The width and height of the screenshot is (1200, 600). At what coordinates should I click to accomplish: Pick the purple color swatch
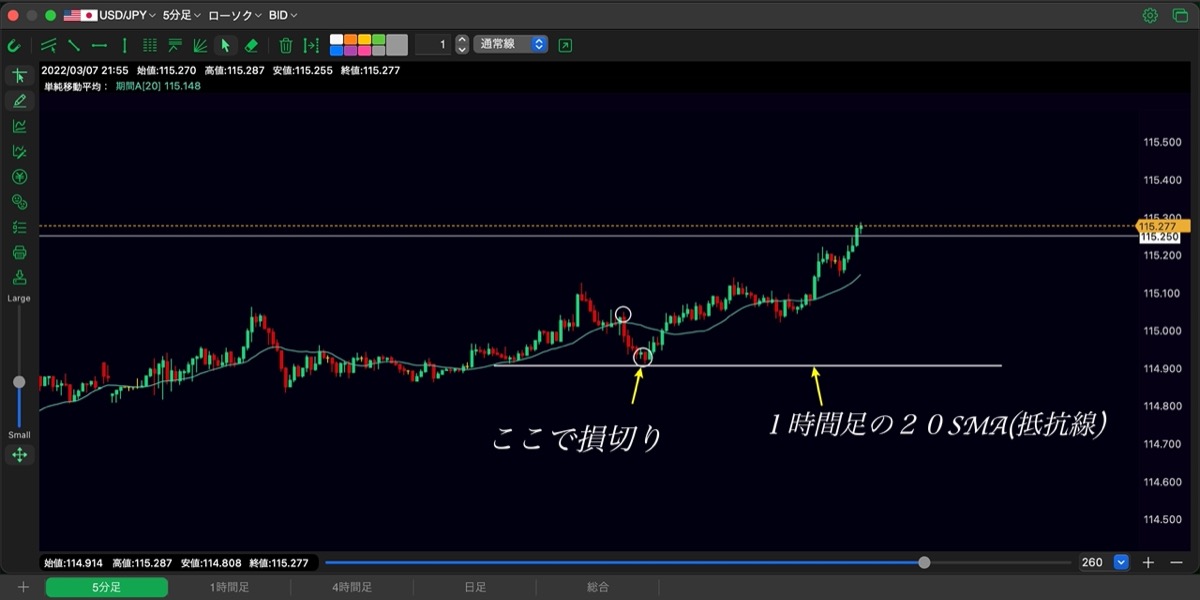350,50
